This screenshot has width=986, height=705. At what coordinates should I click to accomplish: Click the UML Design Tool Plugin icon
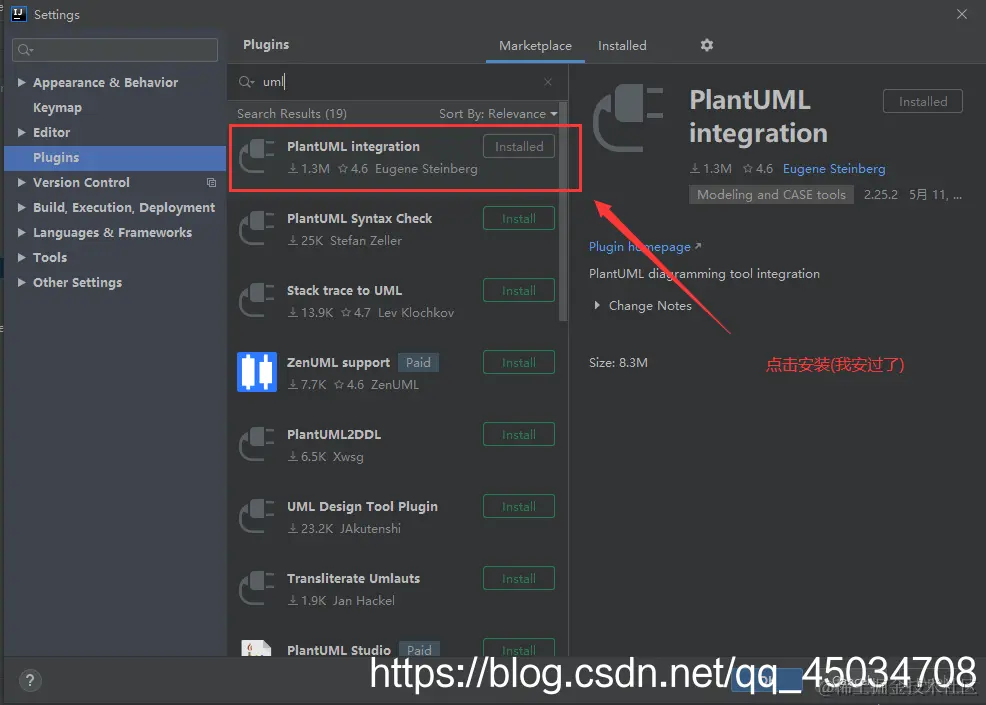[257, 516]
